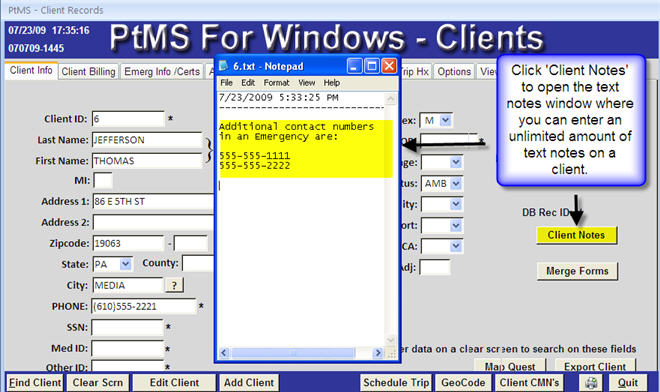The width and height of the screenshot is (660, 392).
Task: Click the printer icon button
Action: point(591,383)
